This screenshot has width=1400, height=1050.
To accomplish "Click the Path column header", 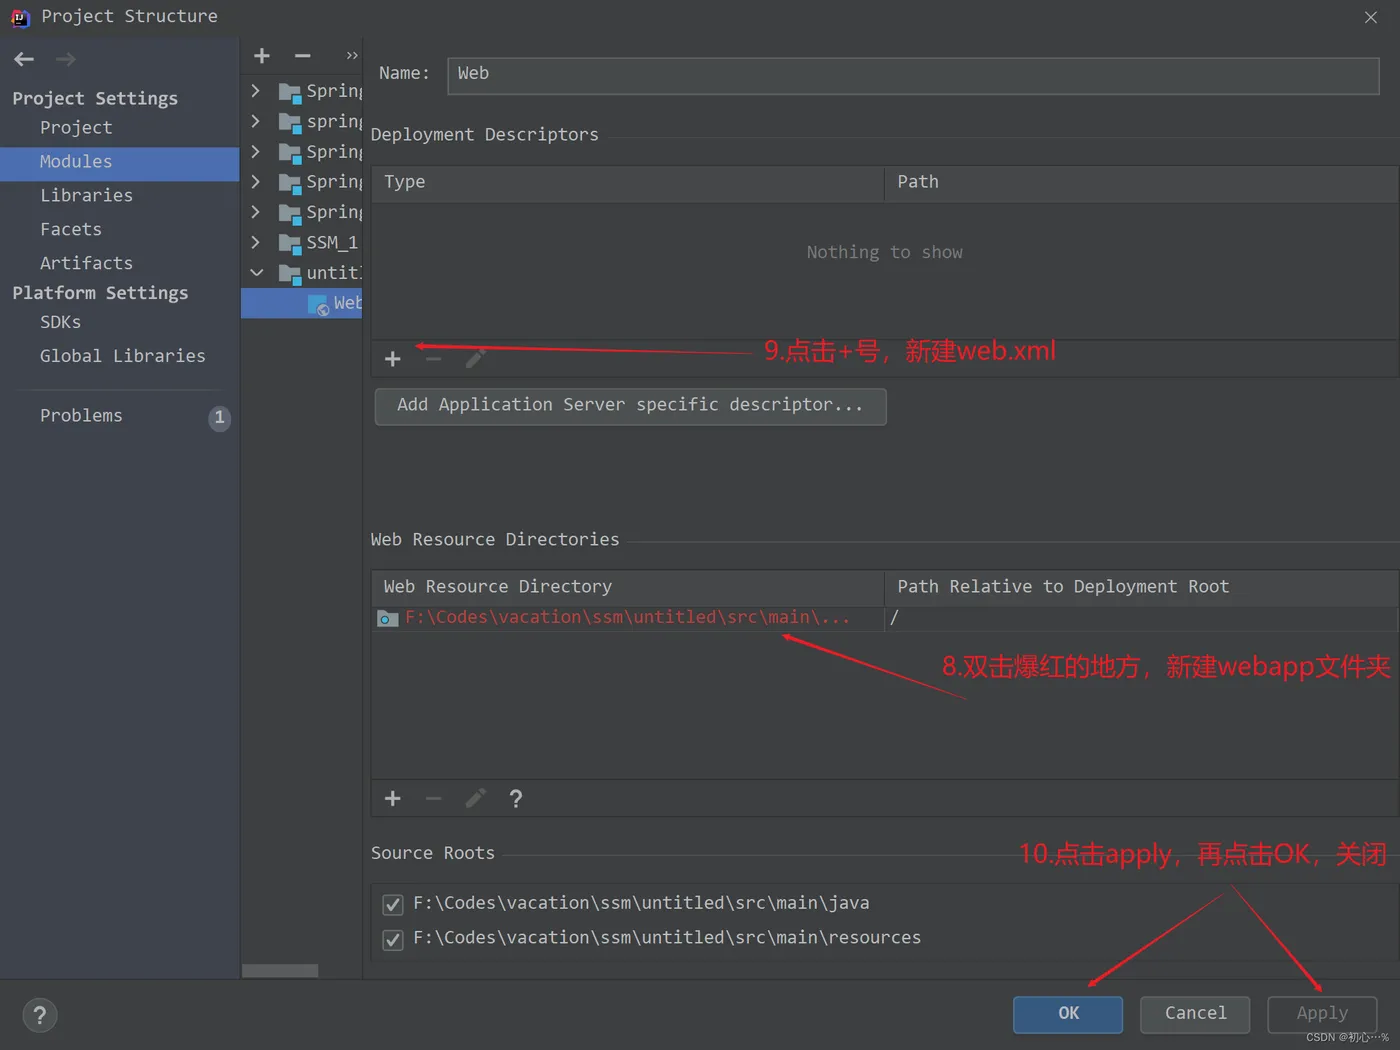I will pyautogui.click(x=1141, y=183).
